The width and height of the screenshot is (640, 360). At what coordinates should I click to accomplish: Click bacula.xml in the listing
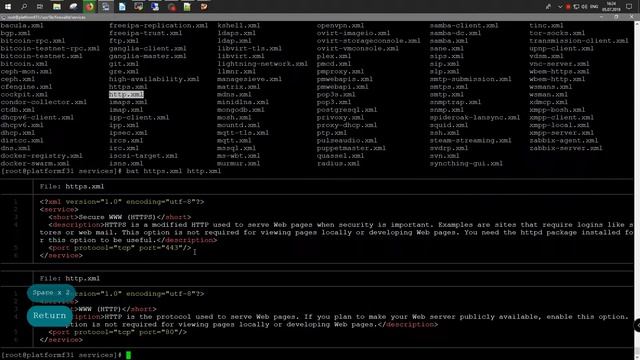(22, 25)
